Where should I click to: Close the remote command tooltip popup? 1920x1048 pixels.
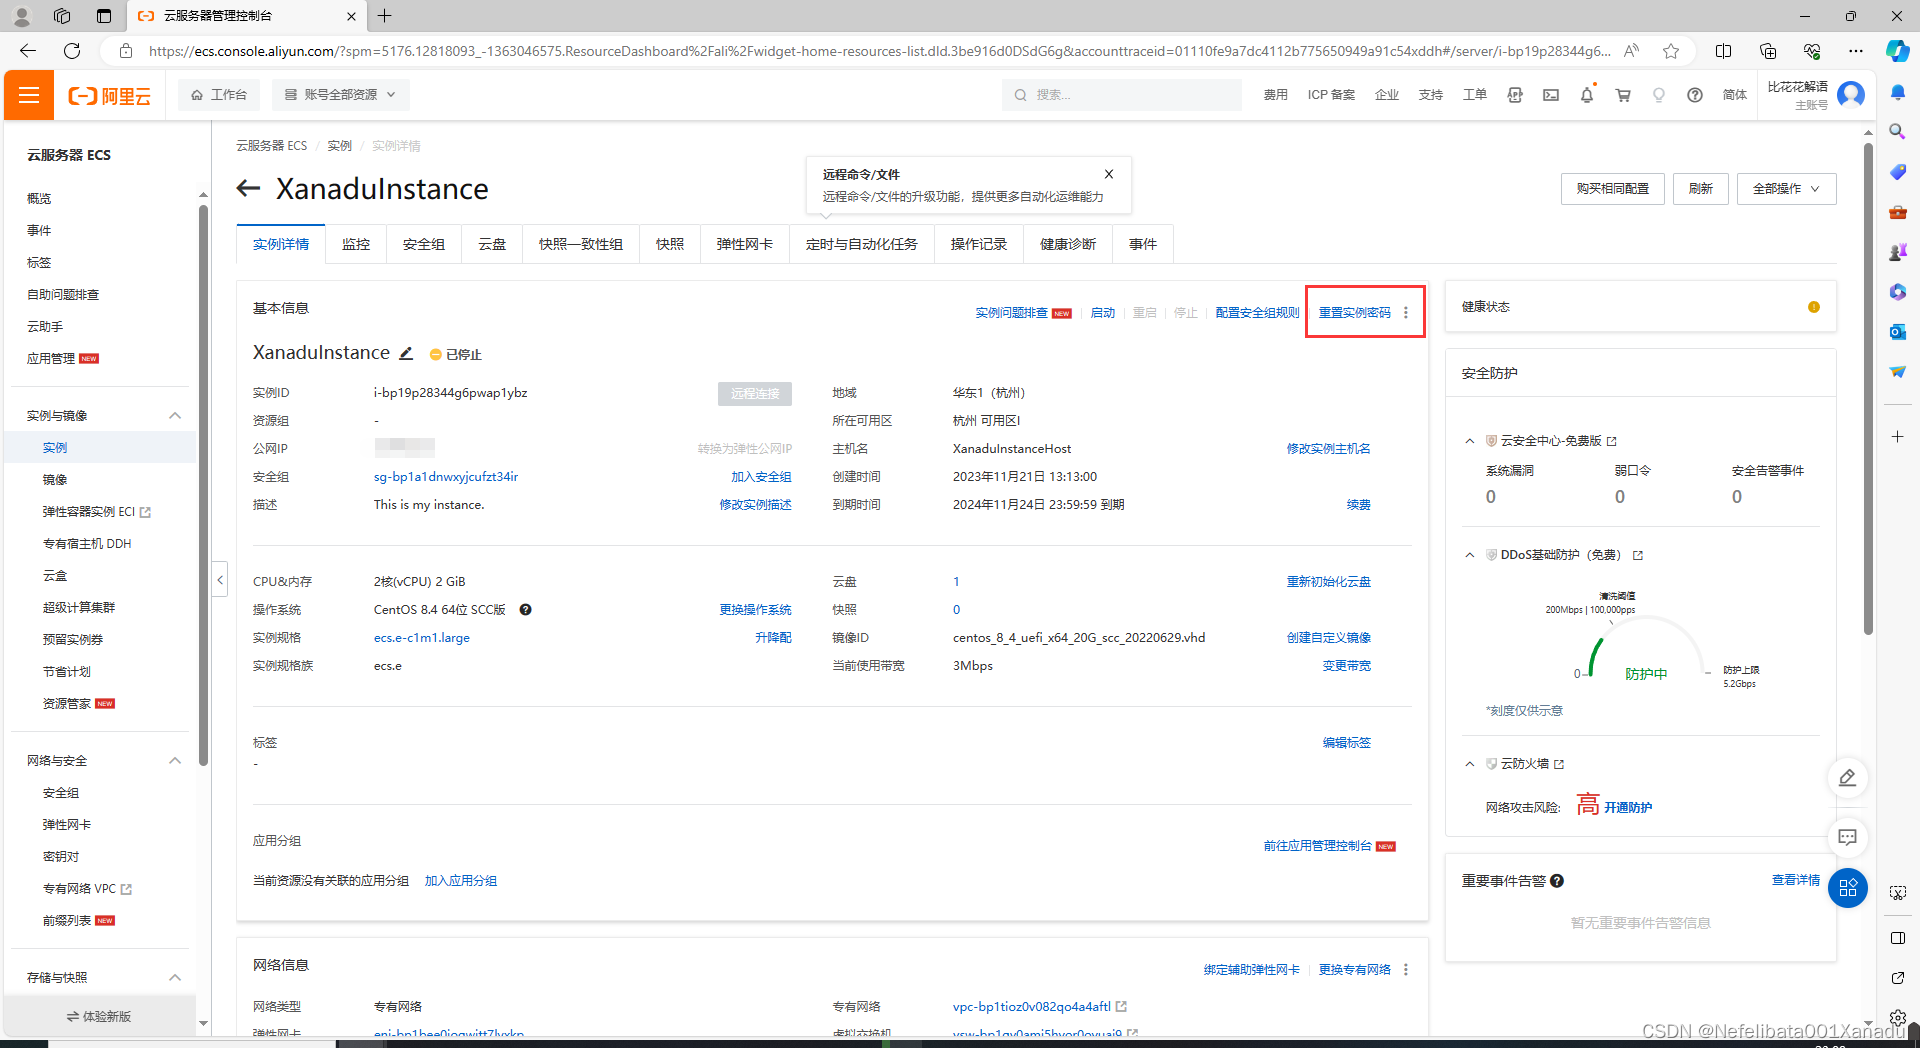[x=1108, y=174]
